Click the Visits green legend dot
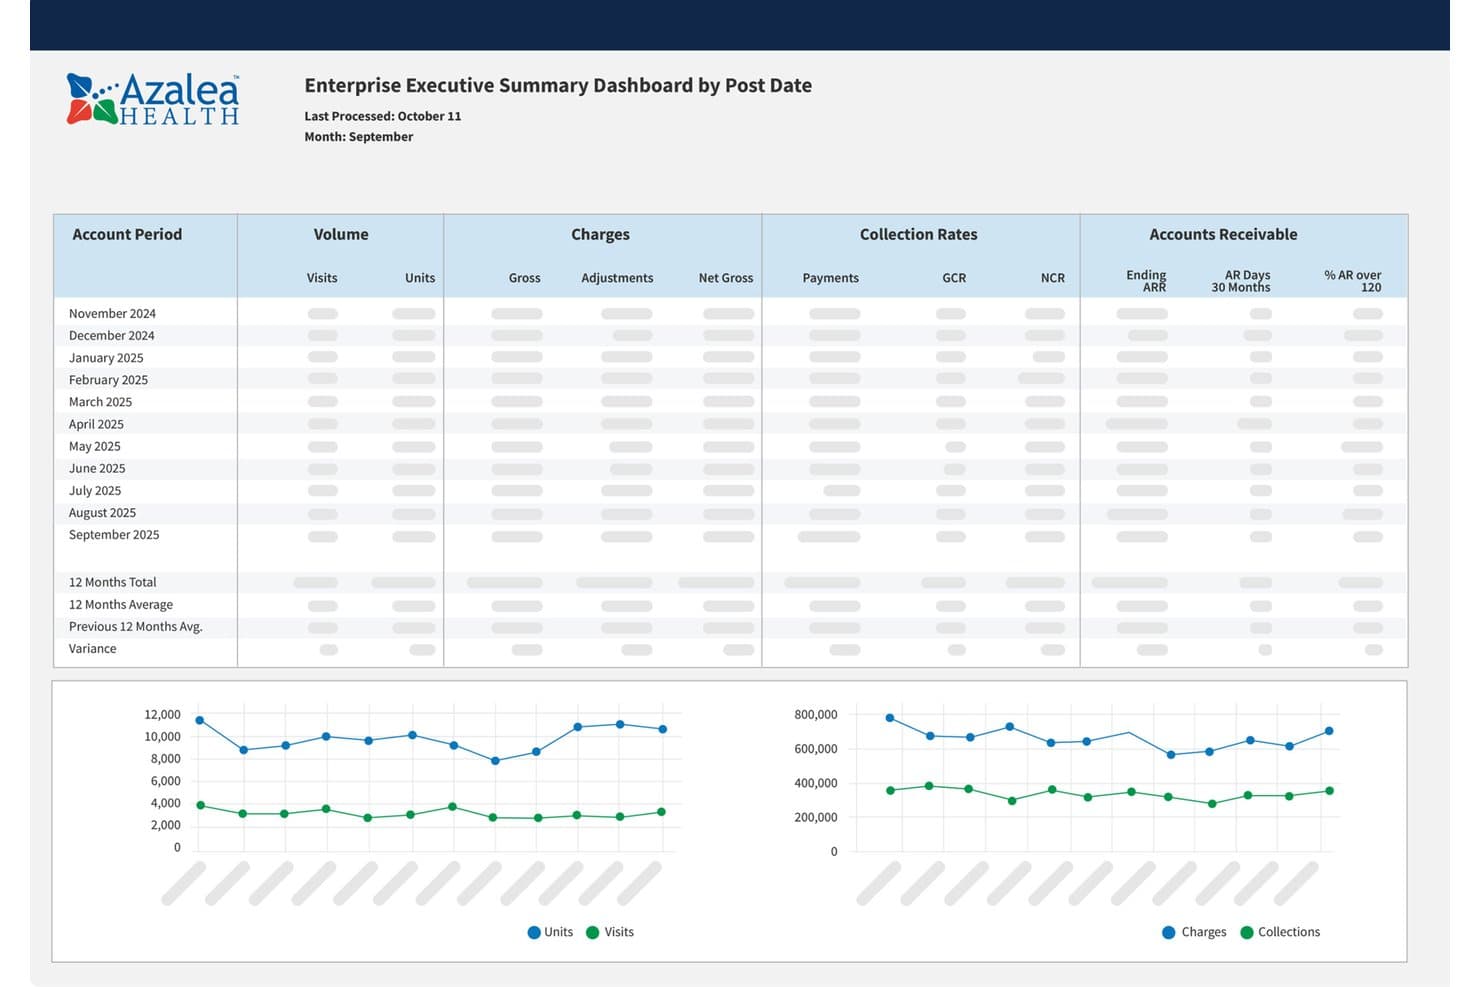The height and width of the screenshot is (987, 1480). [592, 932]
